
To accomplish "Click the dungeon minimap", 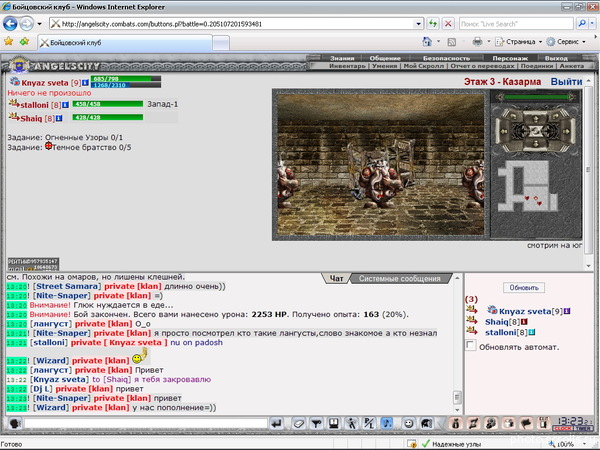I will [x=527, y=186].
